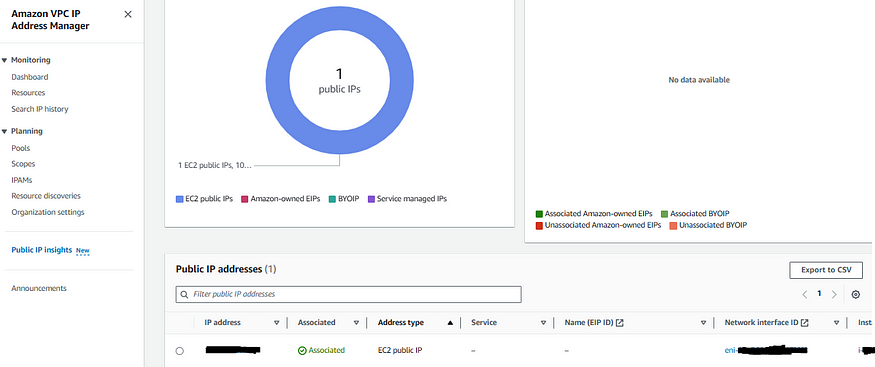Go to Search IP history
This screenshot has height=367, width=875.
click(x=40, y=109)
